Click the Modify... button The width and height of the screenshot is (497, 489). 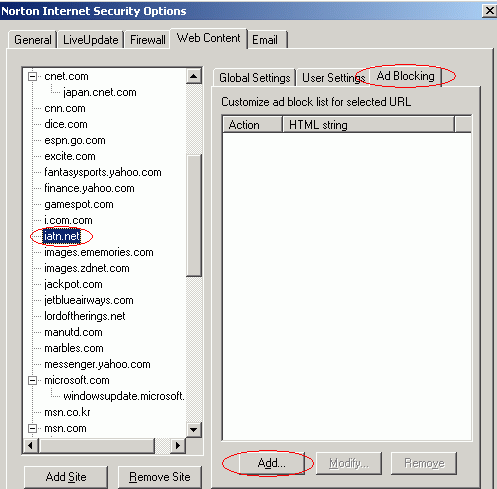[349, 463]
